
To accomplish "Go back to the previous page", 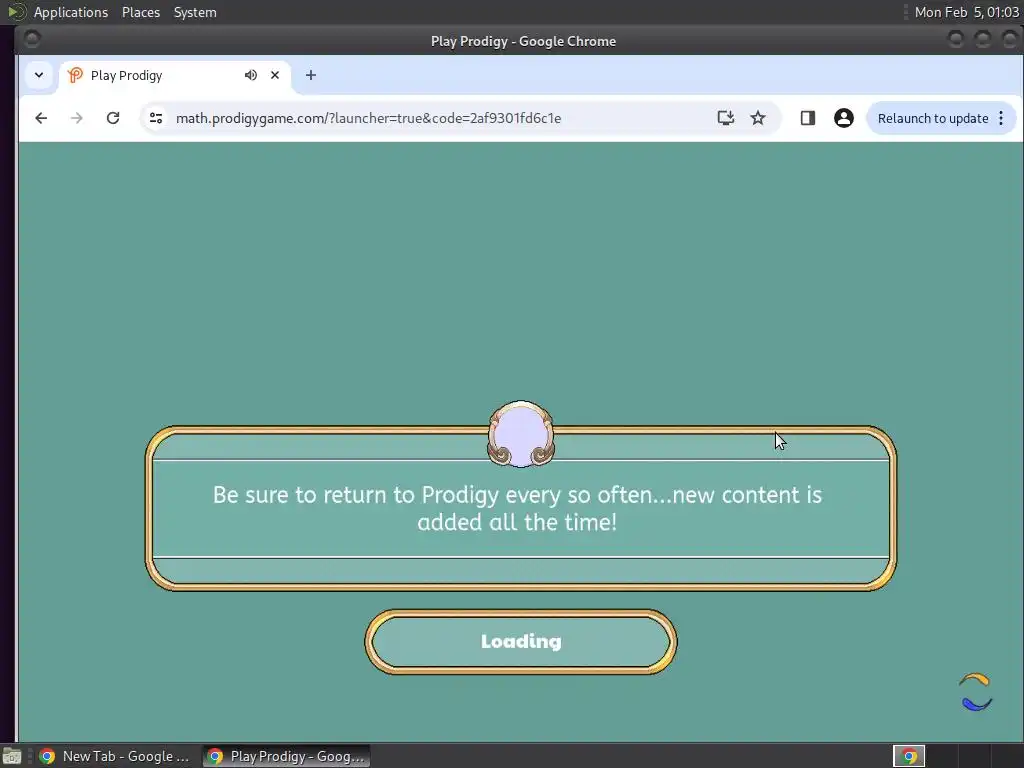I will tap(41, 118).
